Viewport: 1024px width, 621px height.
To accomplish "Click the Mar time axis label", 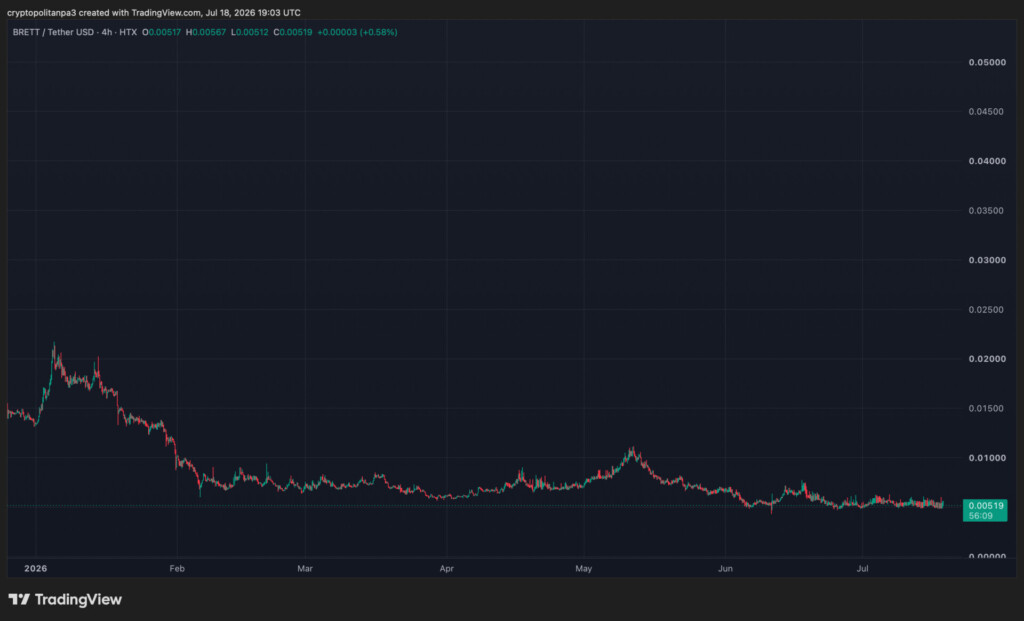I will point(305,569).
